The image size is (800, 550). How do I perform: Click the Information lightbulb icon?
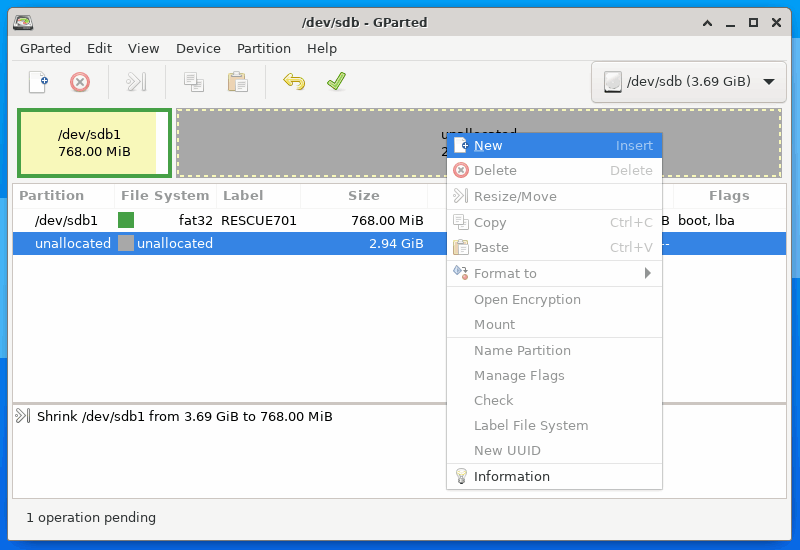(x=461, y=476)
